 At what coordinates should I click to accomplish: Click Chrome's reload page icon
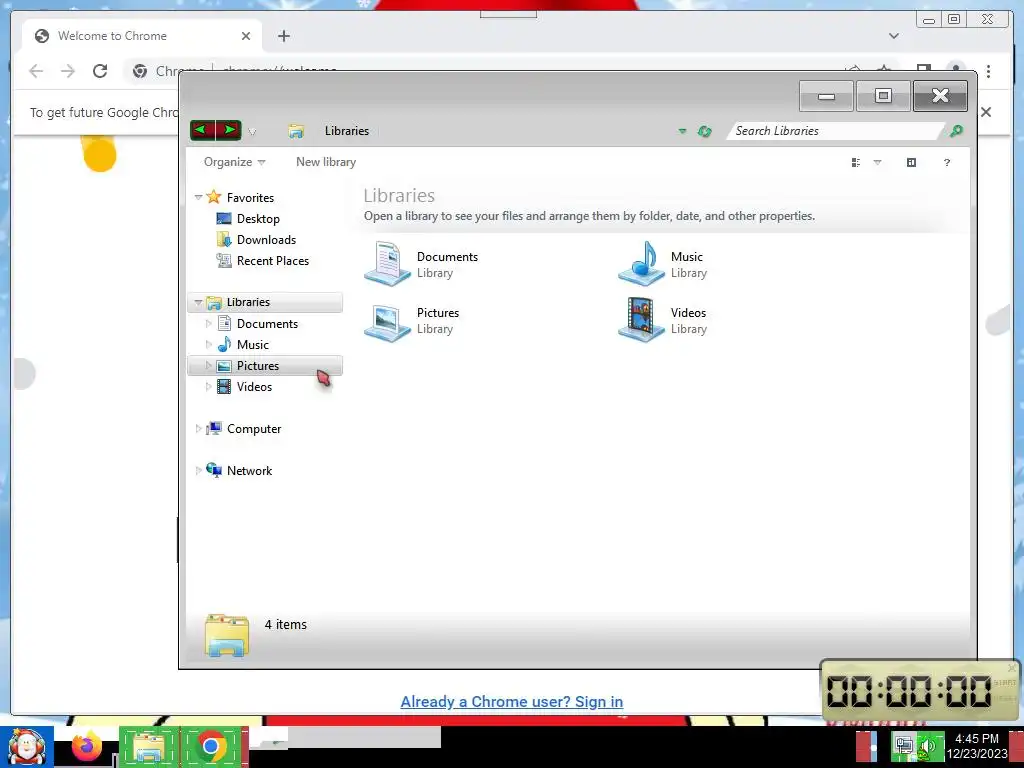(100, 71)
